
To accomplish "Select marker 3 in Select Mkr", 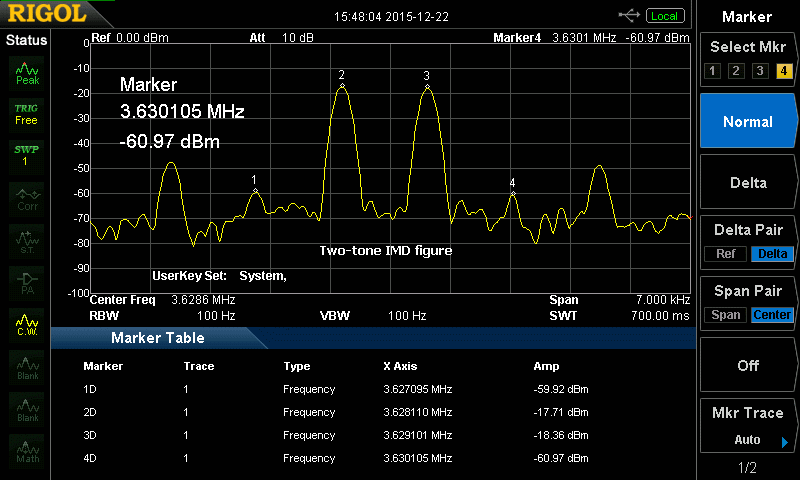I will point(760,70).
